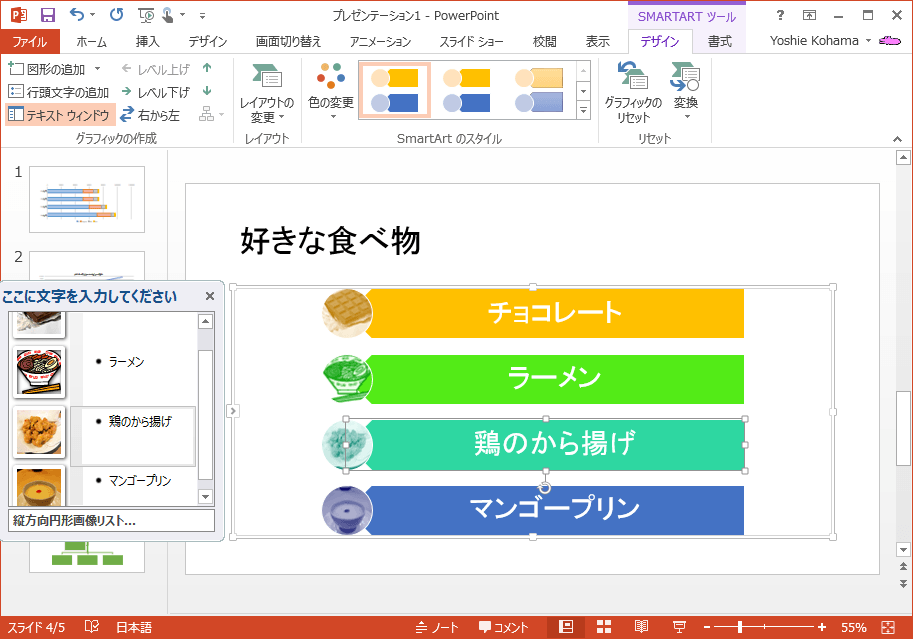Toggle 右から左 right-to-left layout

click(150, 115)
